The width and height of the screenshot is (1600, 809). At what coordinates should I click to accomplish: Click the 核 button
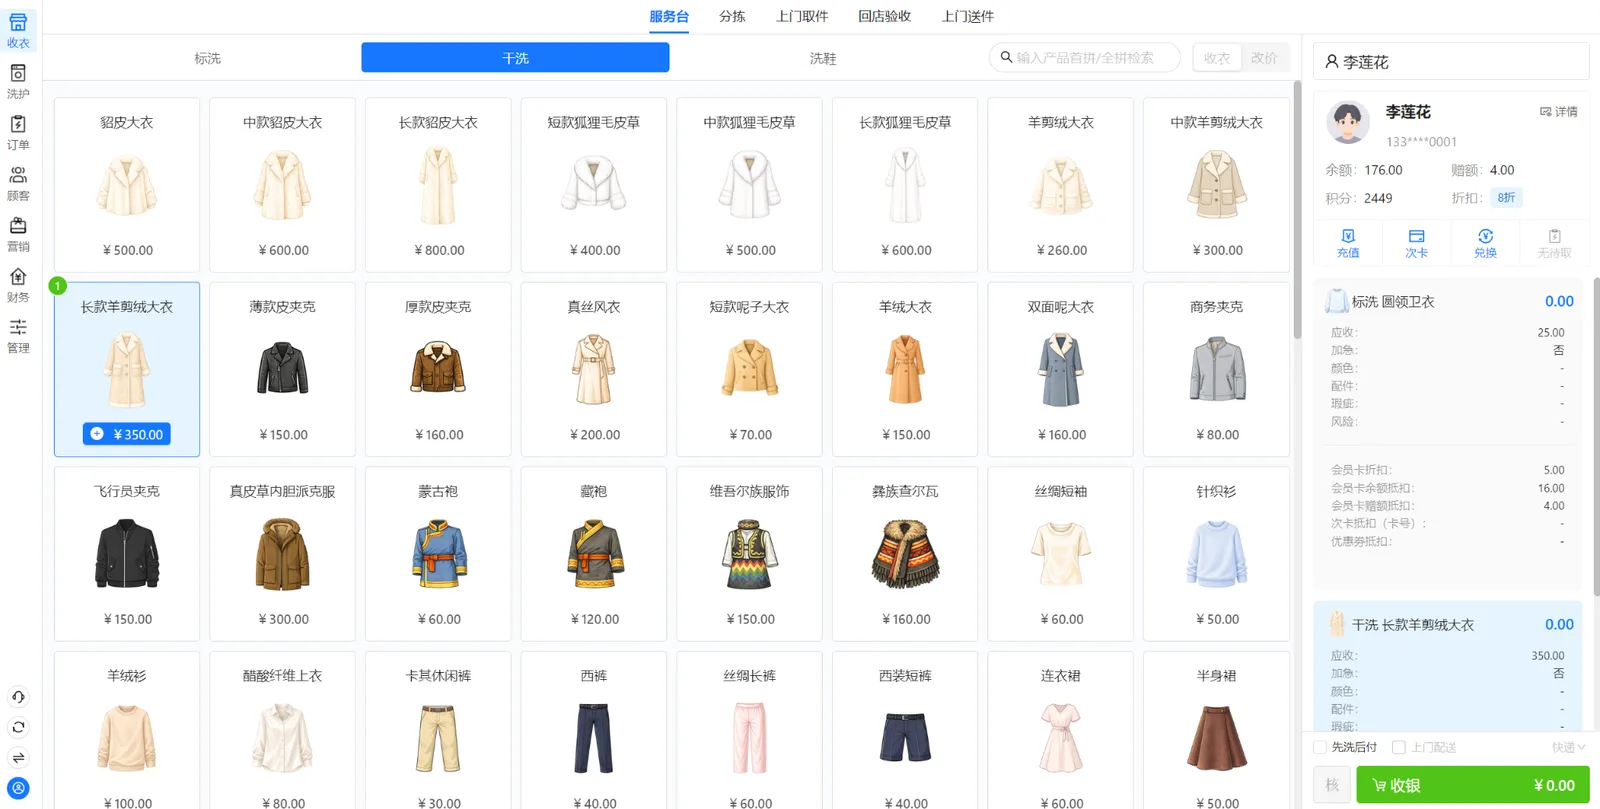[1332, 785]
